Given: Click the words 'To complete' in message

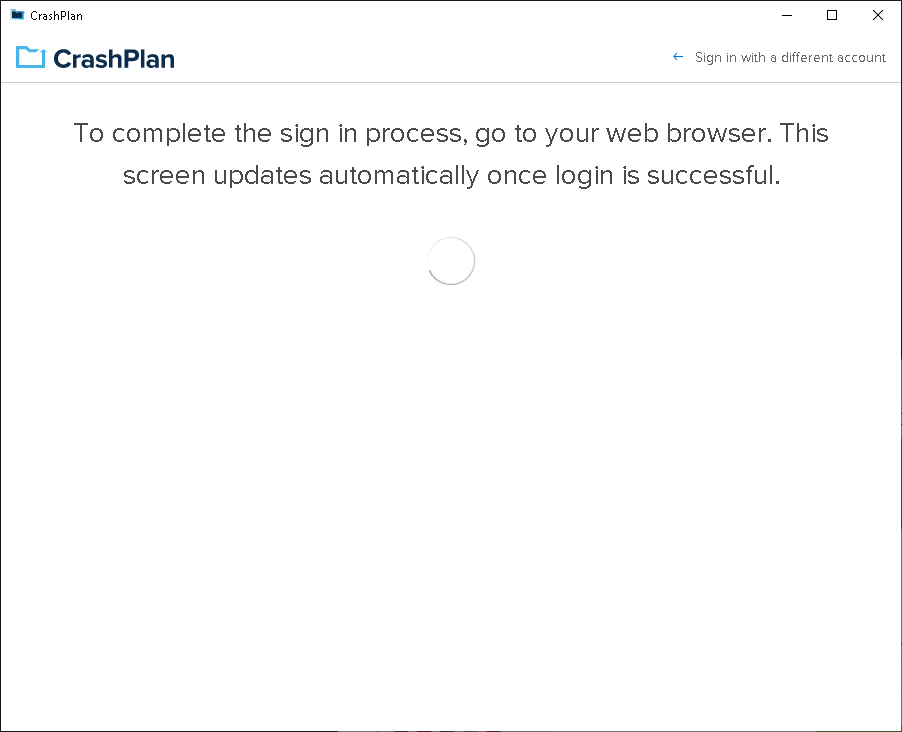Looking at the screenshot, I should tap(150, 134).
